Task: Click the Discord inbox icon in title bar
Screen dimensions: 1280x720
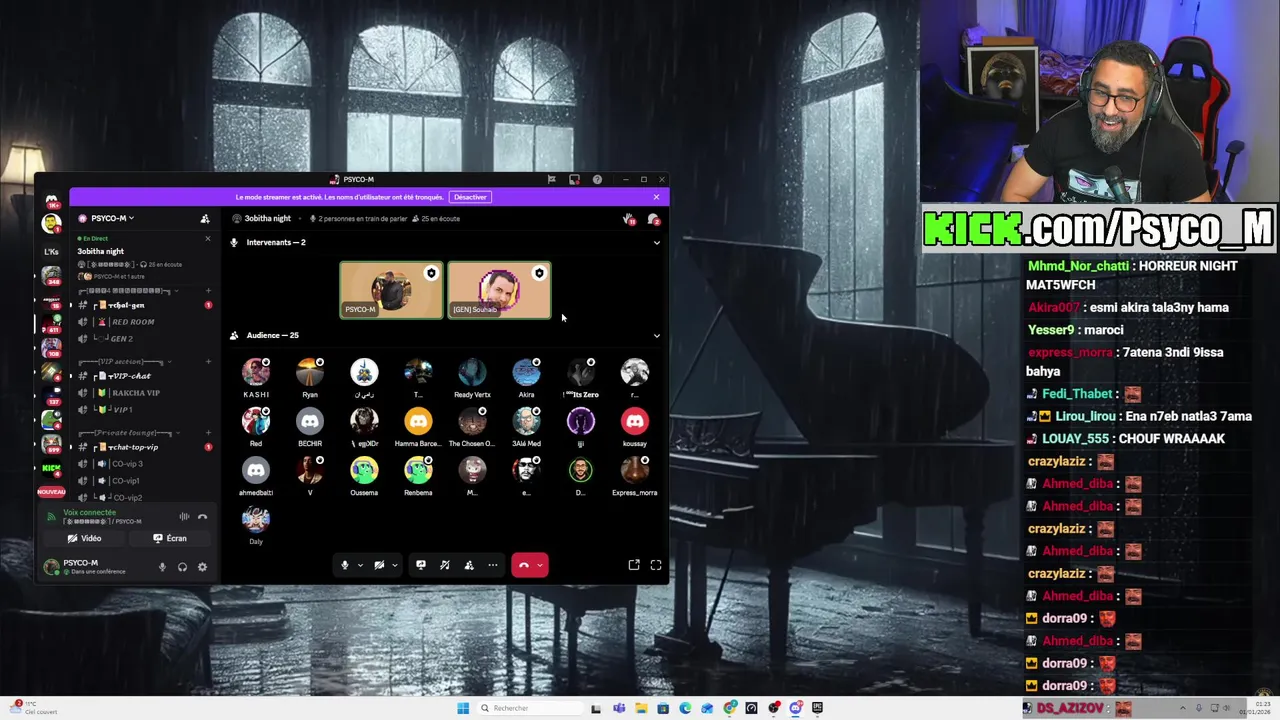Action: click(x=574, y=180)
